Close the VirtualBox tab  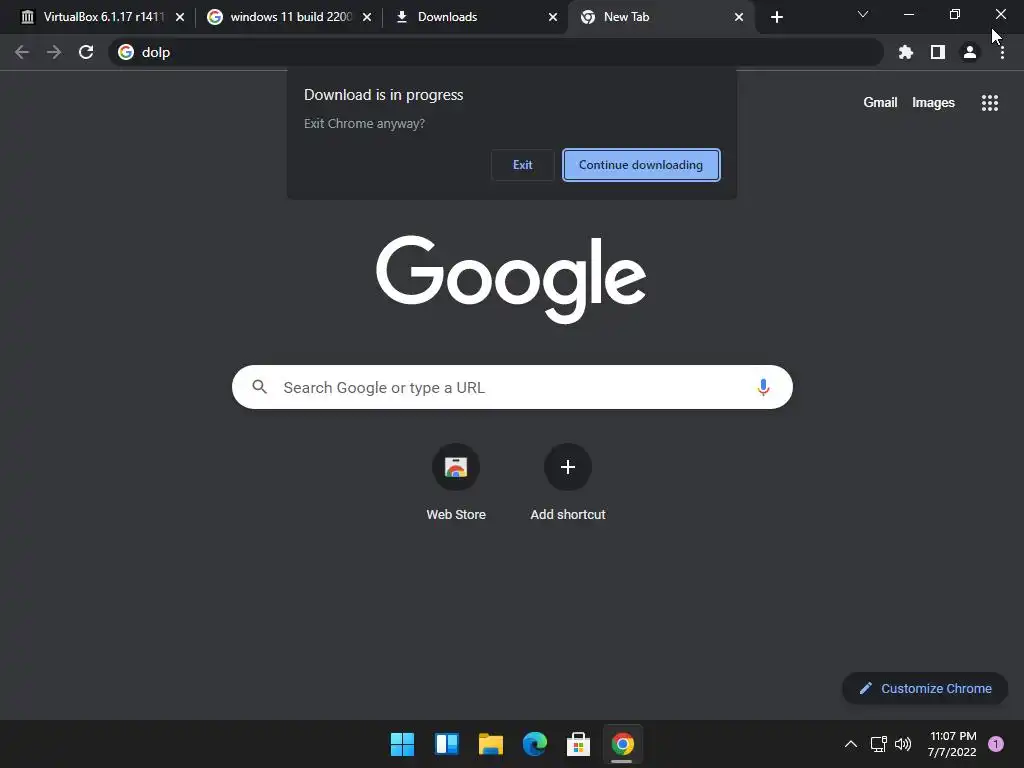(x=180, y=17)
